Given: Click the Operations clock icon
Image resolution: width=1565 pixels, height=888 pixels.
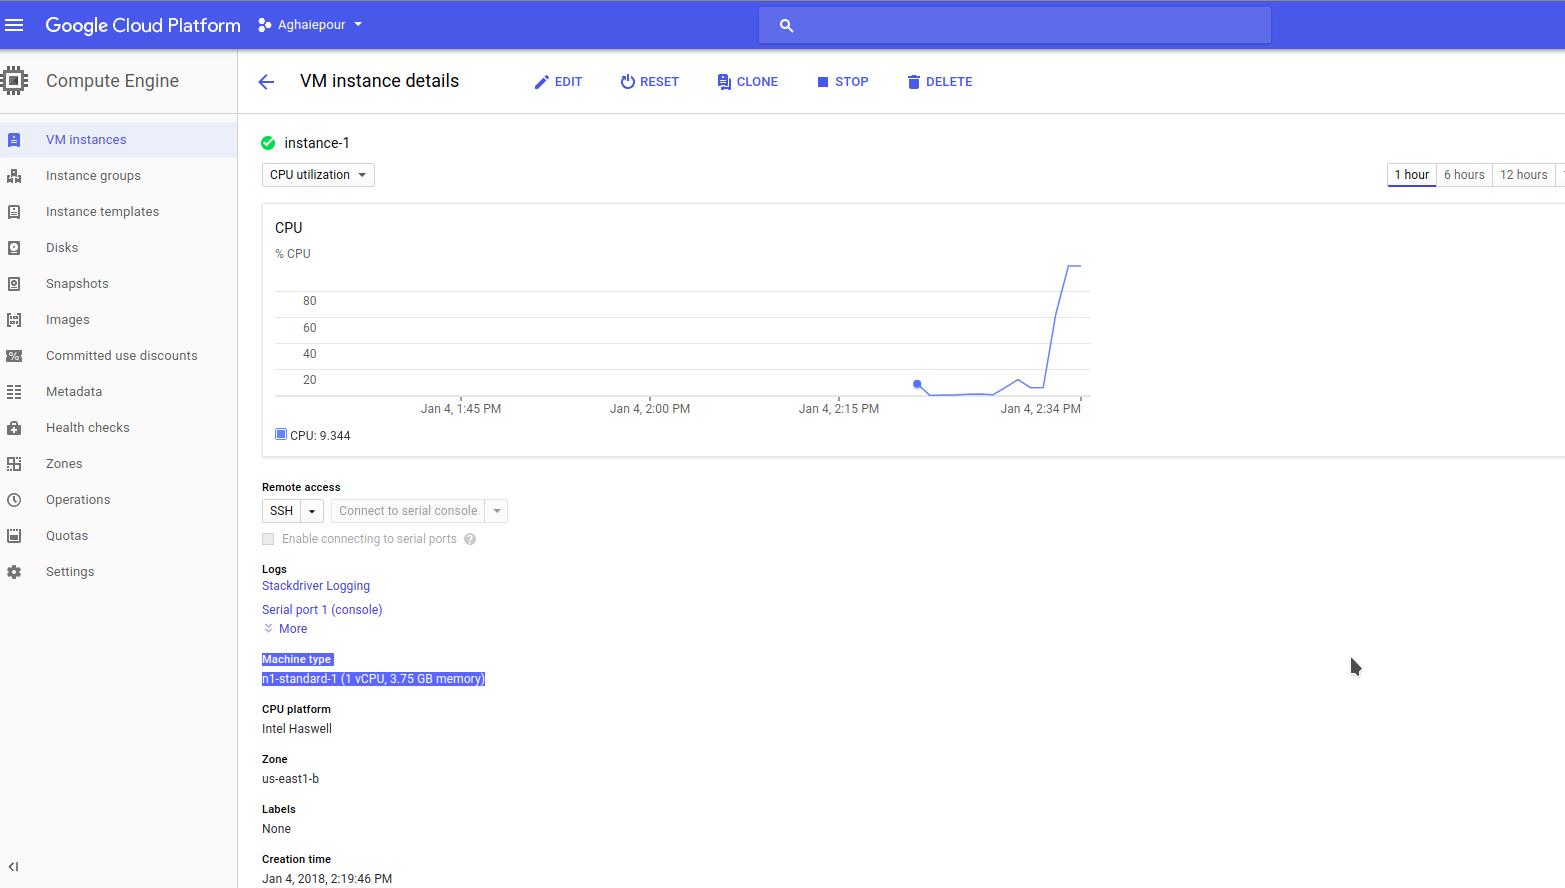Looking at the screenshot, I should pos(14,500).
